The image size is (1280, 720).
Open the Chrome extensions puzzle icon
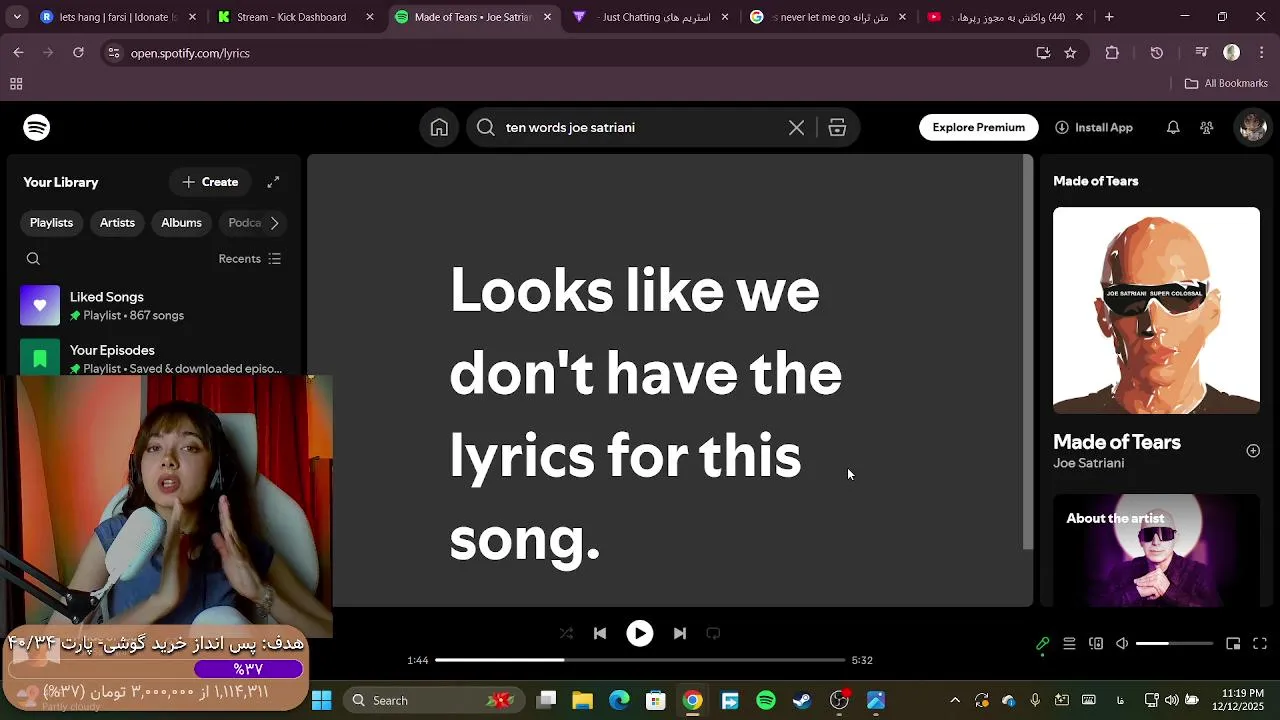[x=1112, y=53]
